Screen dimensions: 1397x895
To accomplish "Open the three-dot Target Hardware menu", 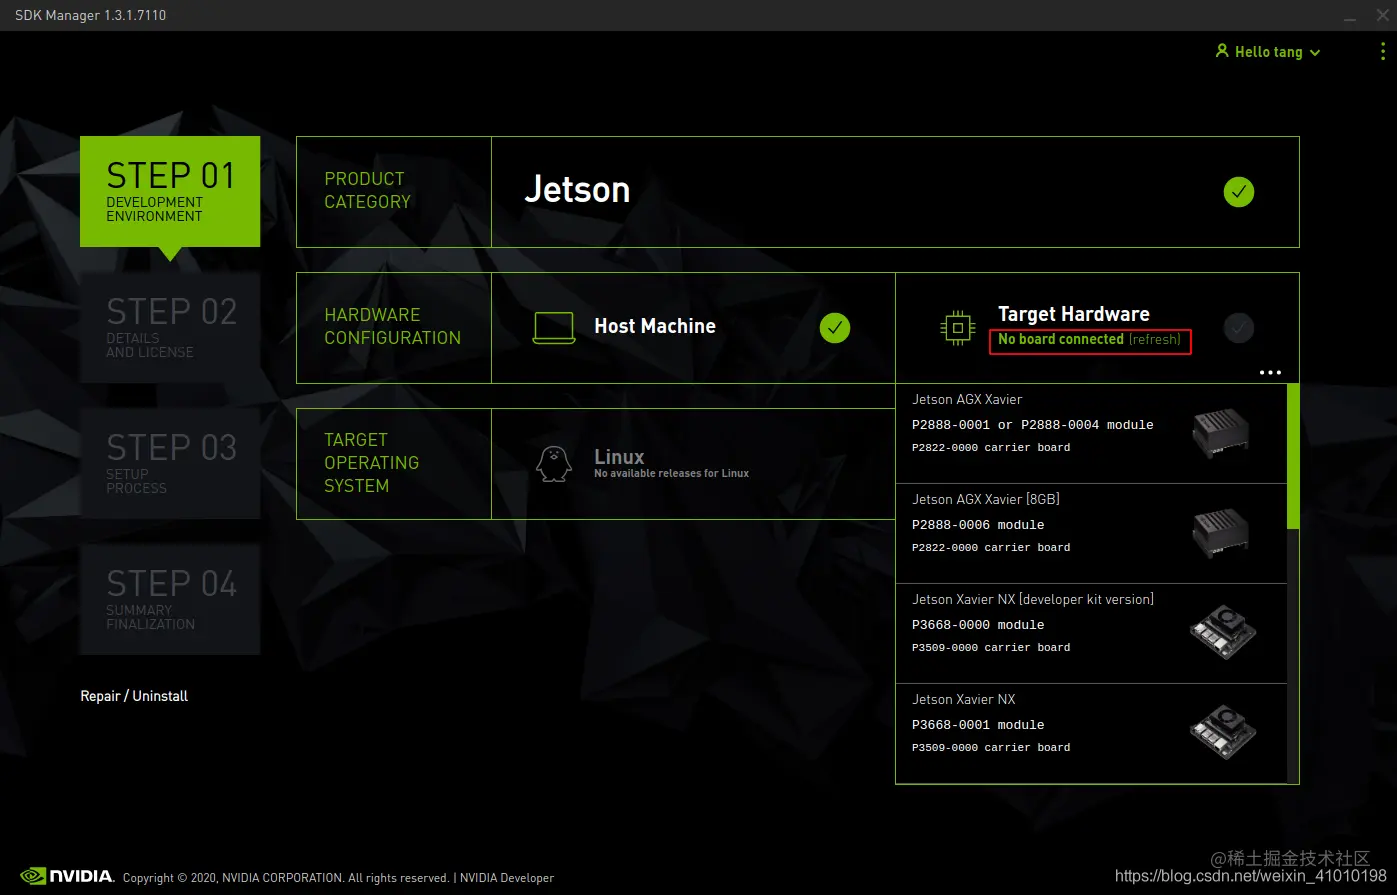I will pyautogui.click(x=1270, y=373).
